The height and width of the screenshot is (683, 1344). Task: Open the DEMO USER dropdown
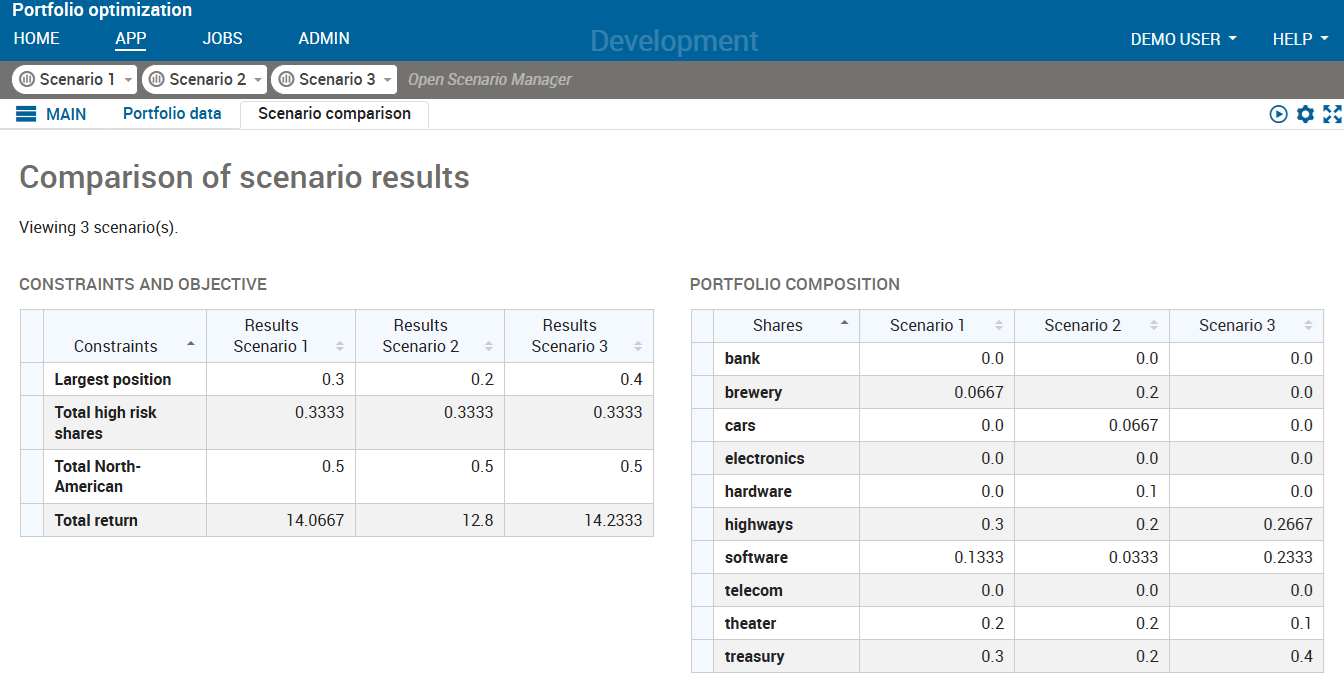1184,38
